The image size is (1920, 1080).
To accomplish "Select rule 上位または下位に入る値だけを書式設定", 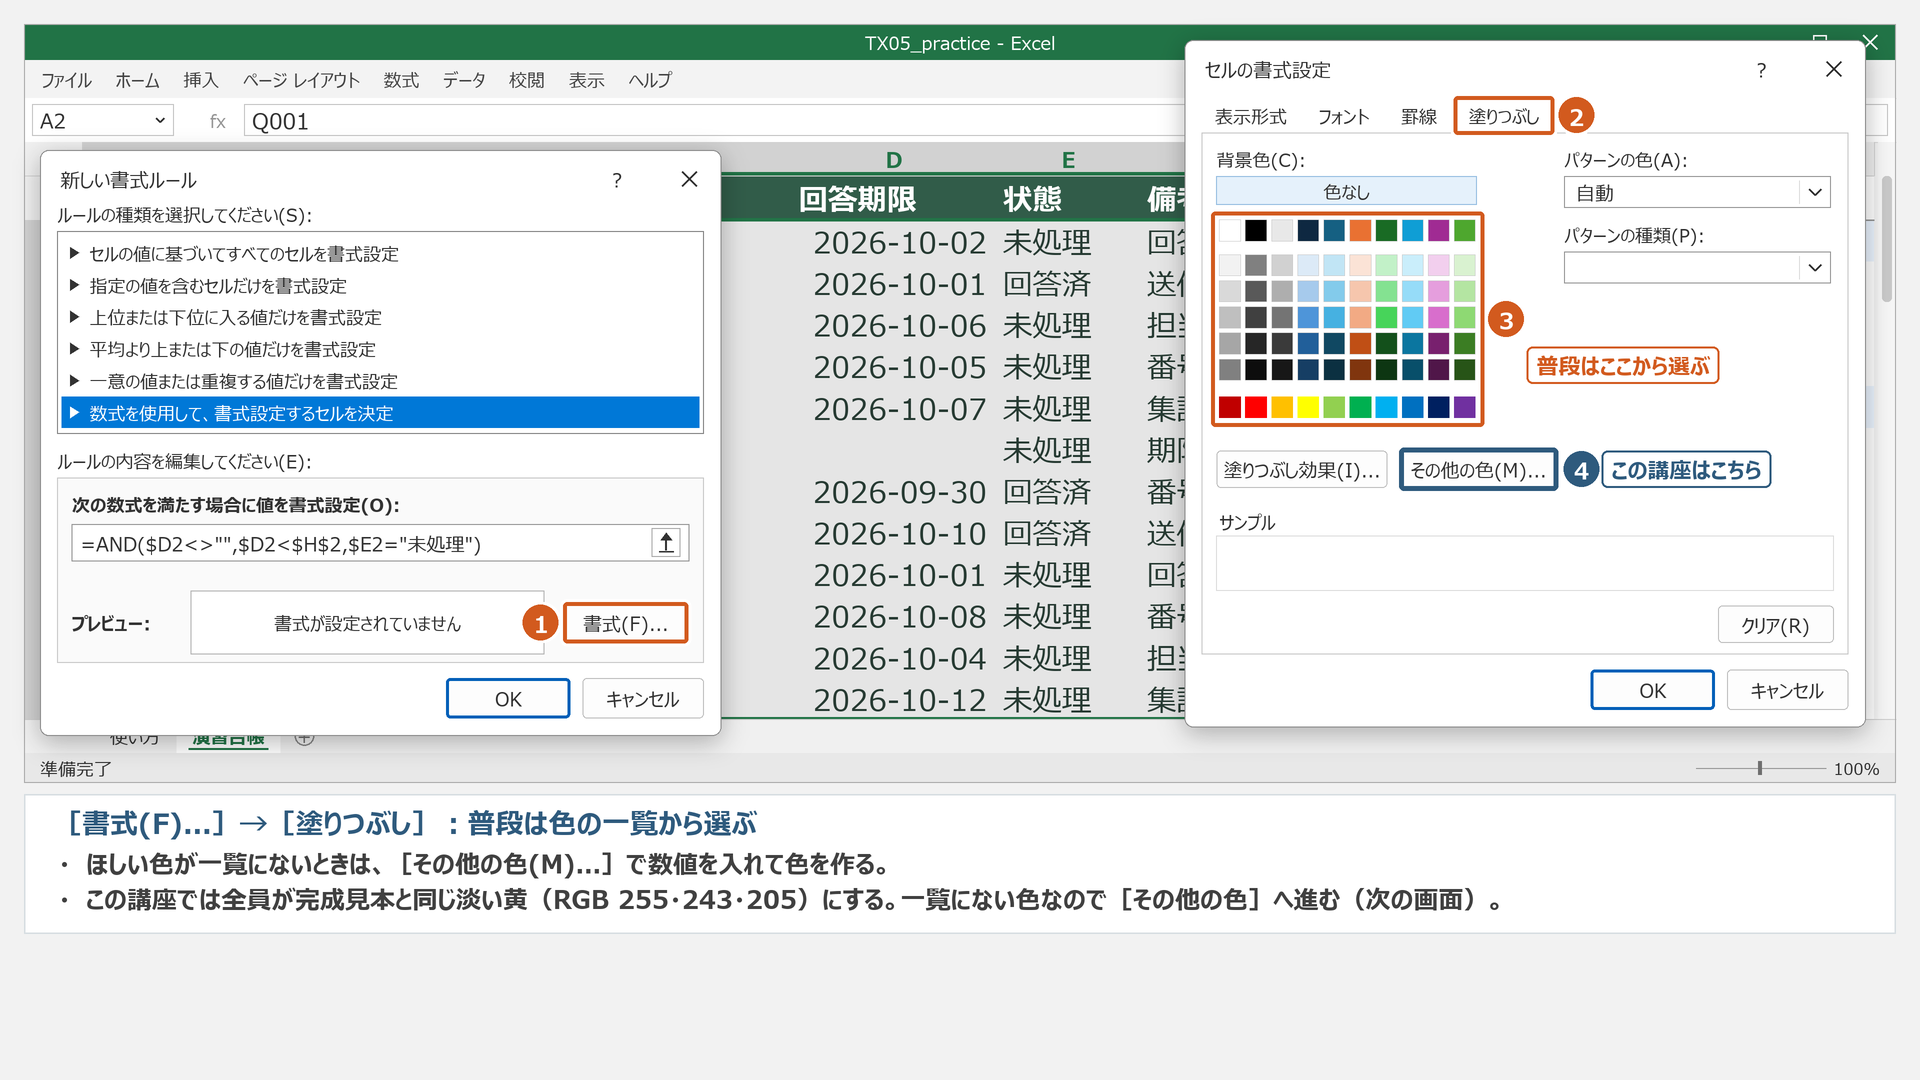I will pos(380,318).
